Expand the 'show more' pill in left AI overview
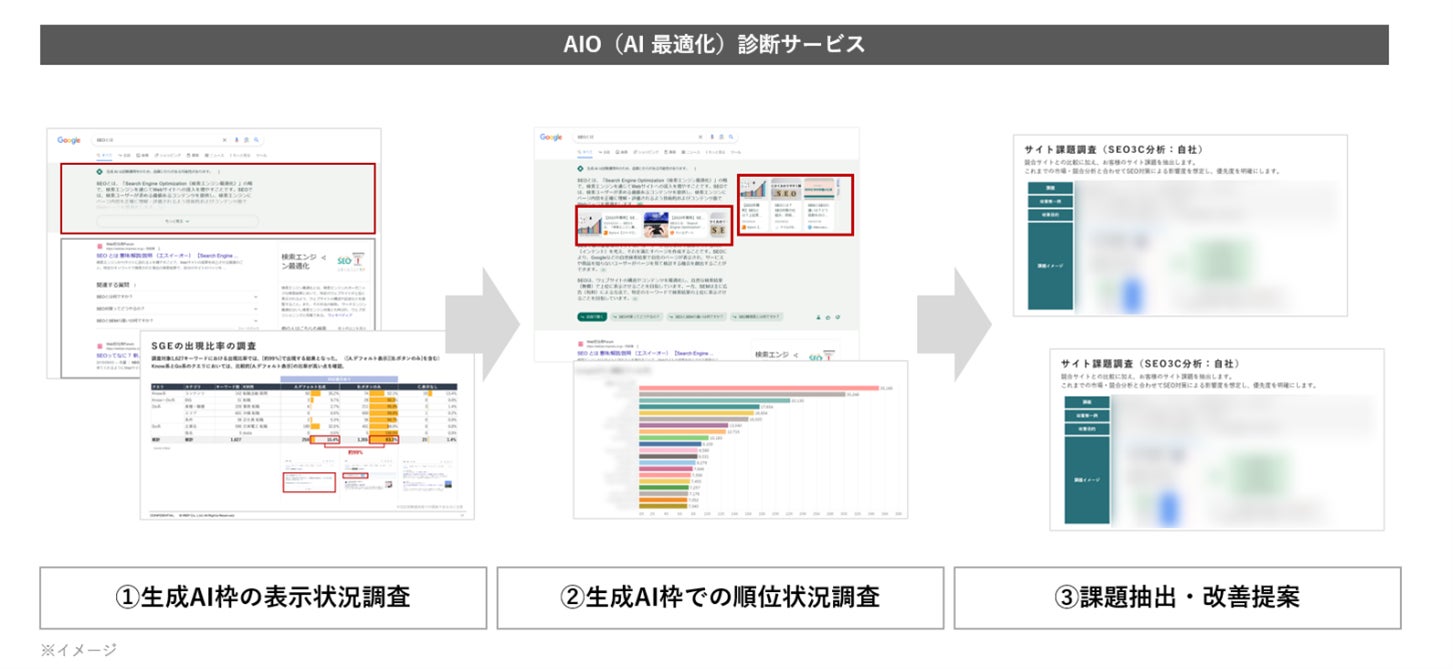This screenshot has width=1453, height=669. click(x=177, y=221)
